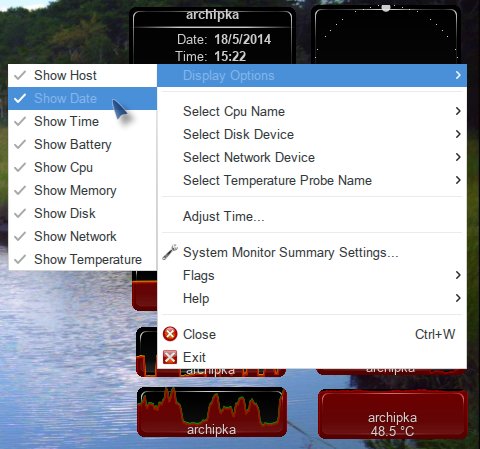Viewport: 480px width, 449px height.
Task: Click the Date 18/5/2014 readout
Action: (224, 39)
